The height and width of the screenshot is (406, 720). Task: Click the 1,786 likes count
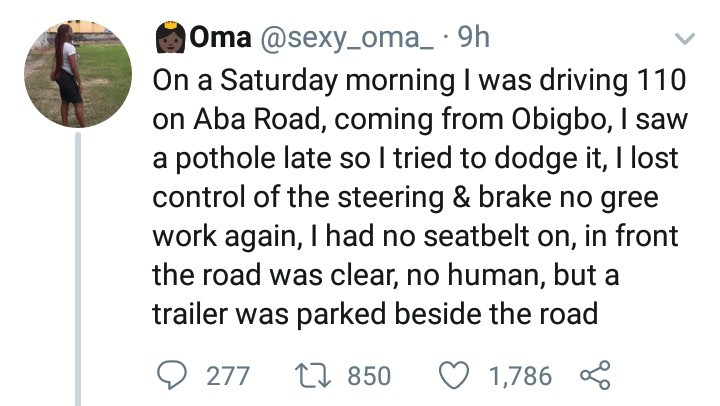click(520, 377)
